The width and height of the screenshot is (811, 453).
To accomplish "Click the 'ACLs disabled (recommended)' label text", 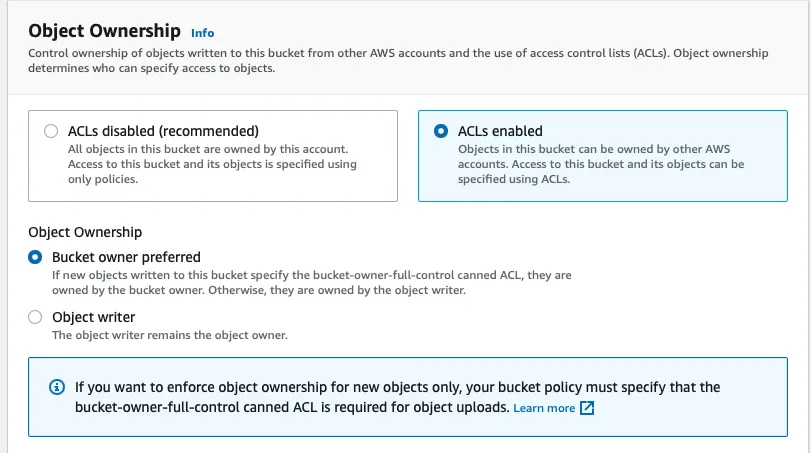I will (x=163, y=131).
